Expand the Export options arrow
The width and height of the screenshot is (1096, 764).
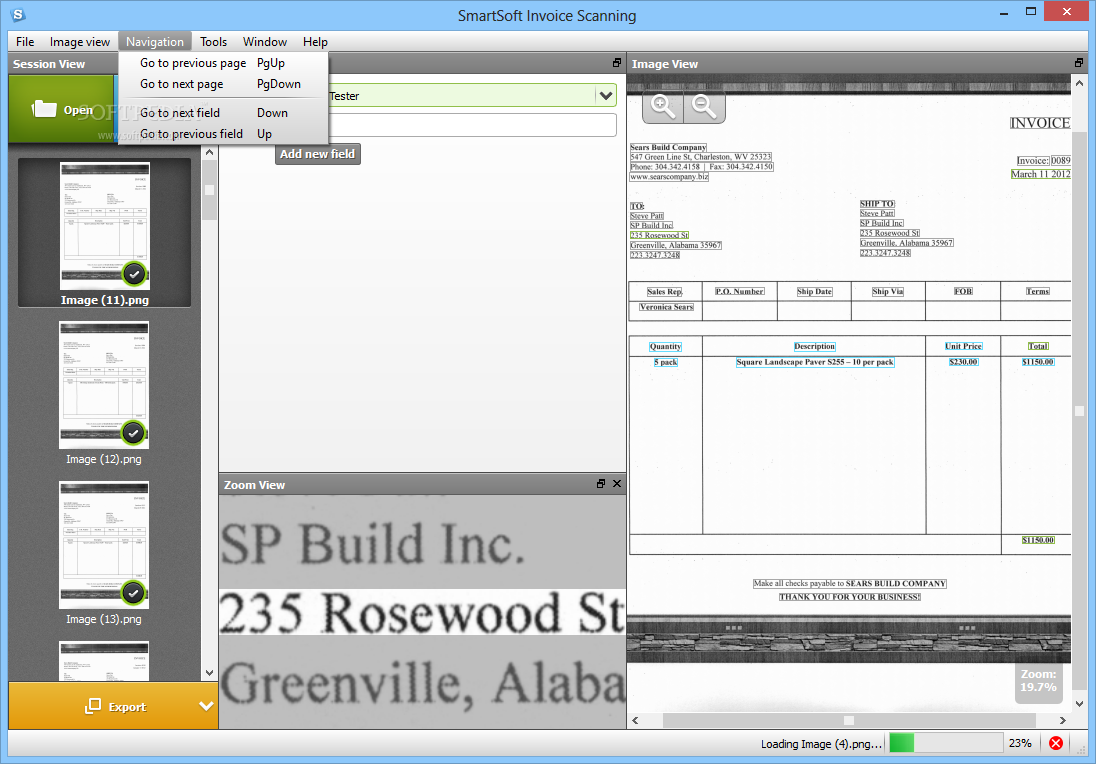206,706
